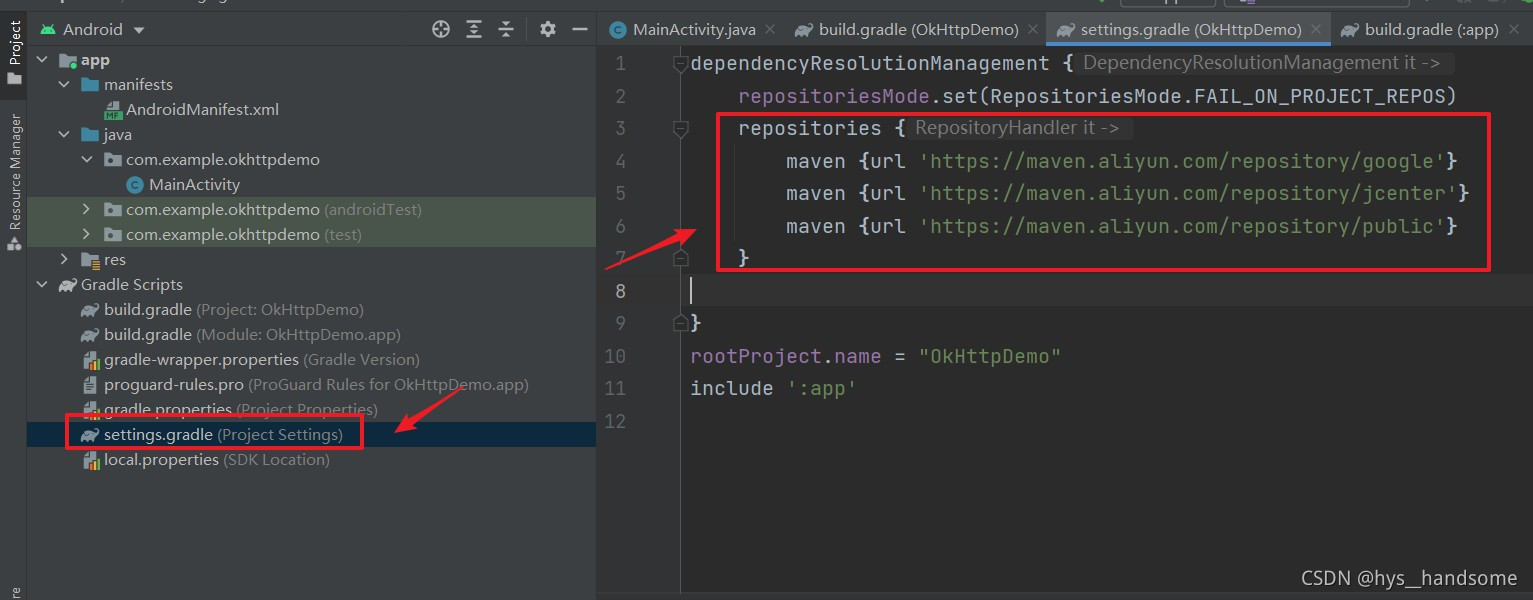The height and width of the screenshot is (600, 1533).
Task: Fold the repositories block at line 3
Action: [x=681, y=129]
